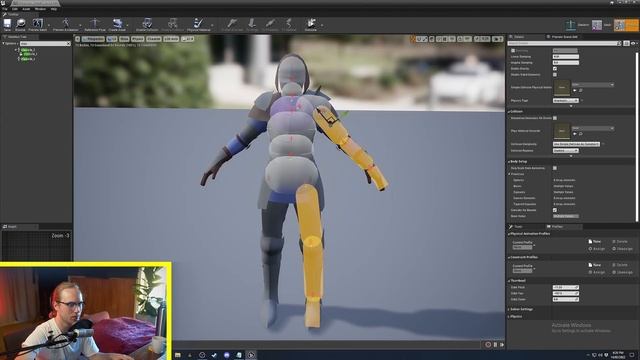Click the LOD Auto viewport button
The image size is (640, 360).
[171, 39]
